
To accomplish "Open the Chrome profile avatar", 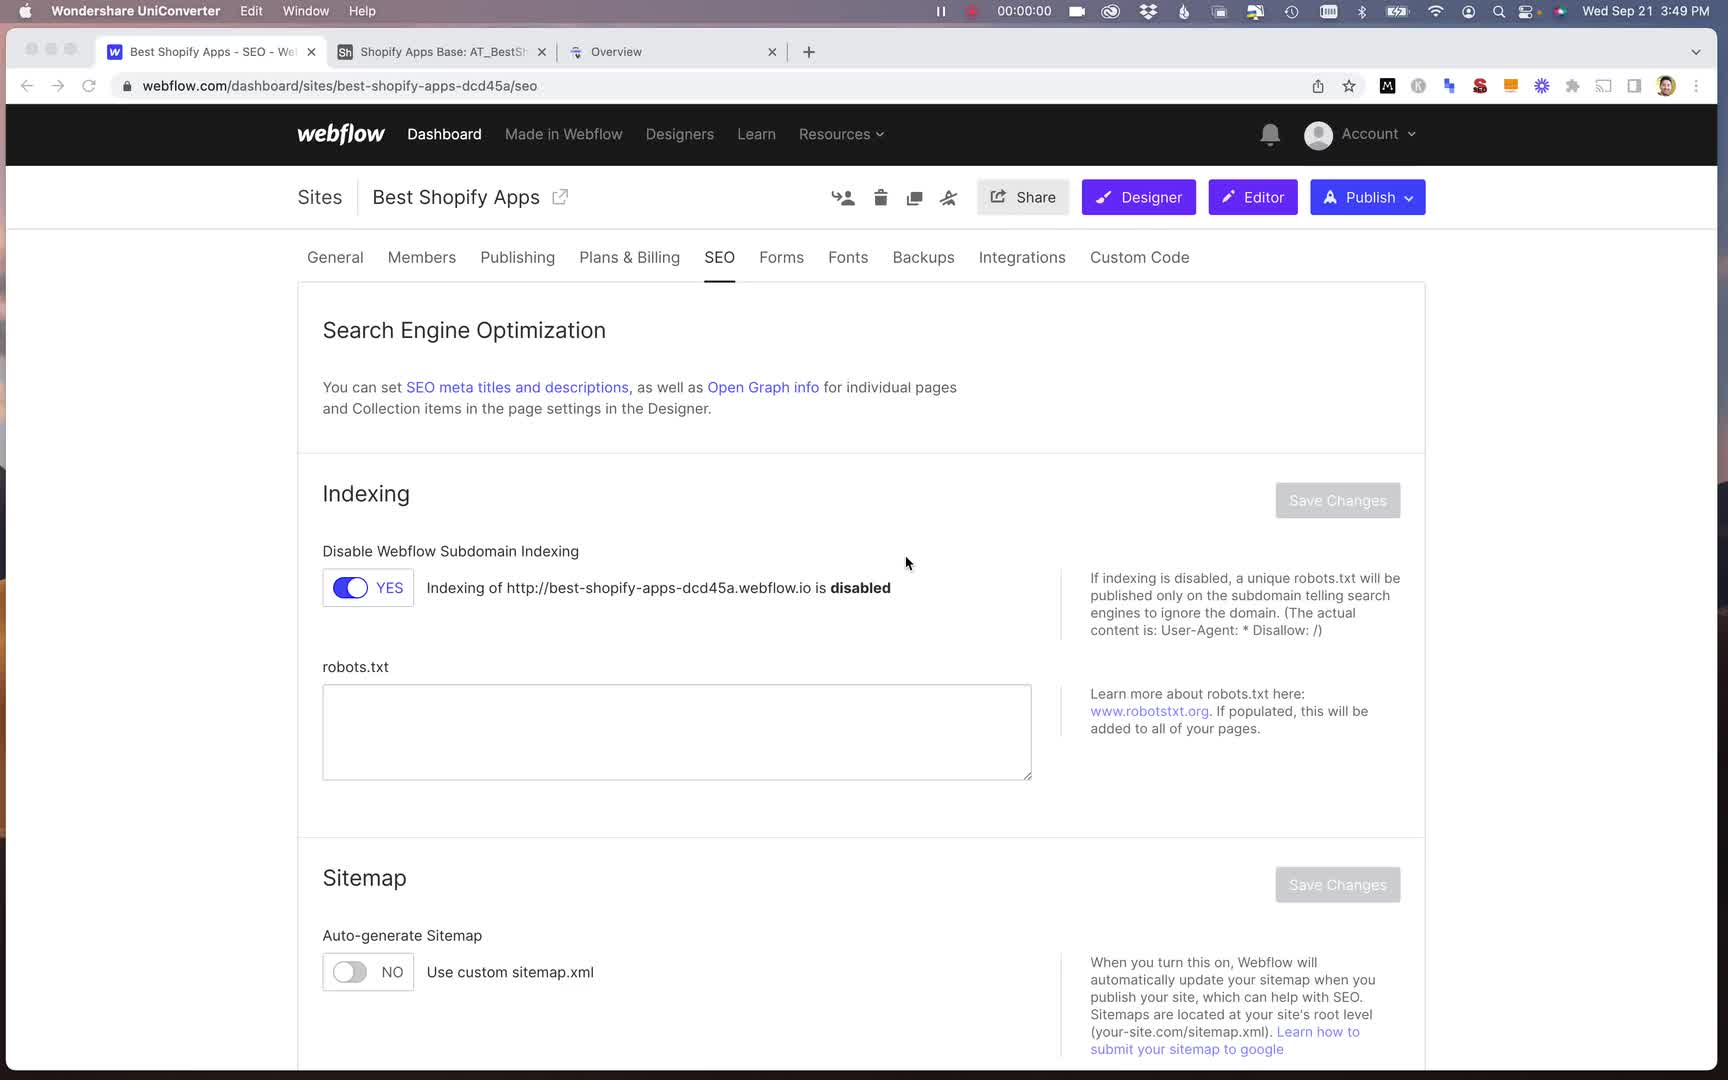I will tap(1666, 86).
